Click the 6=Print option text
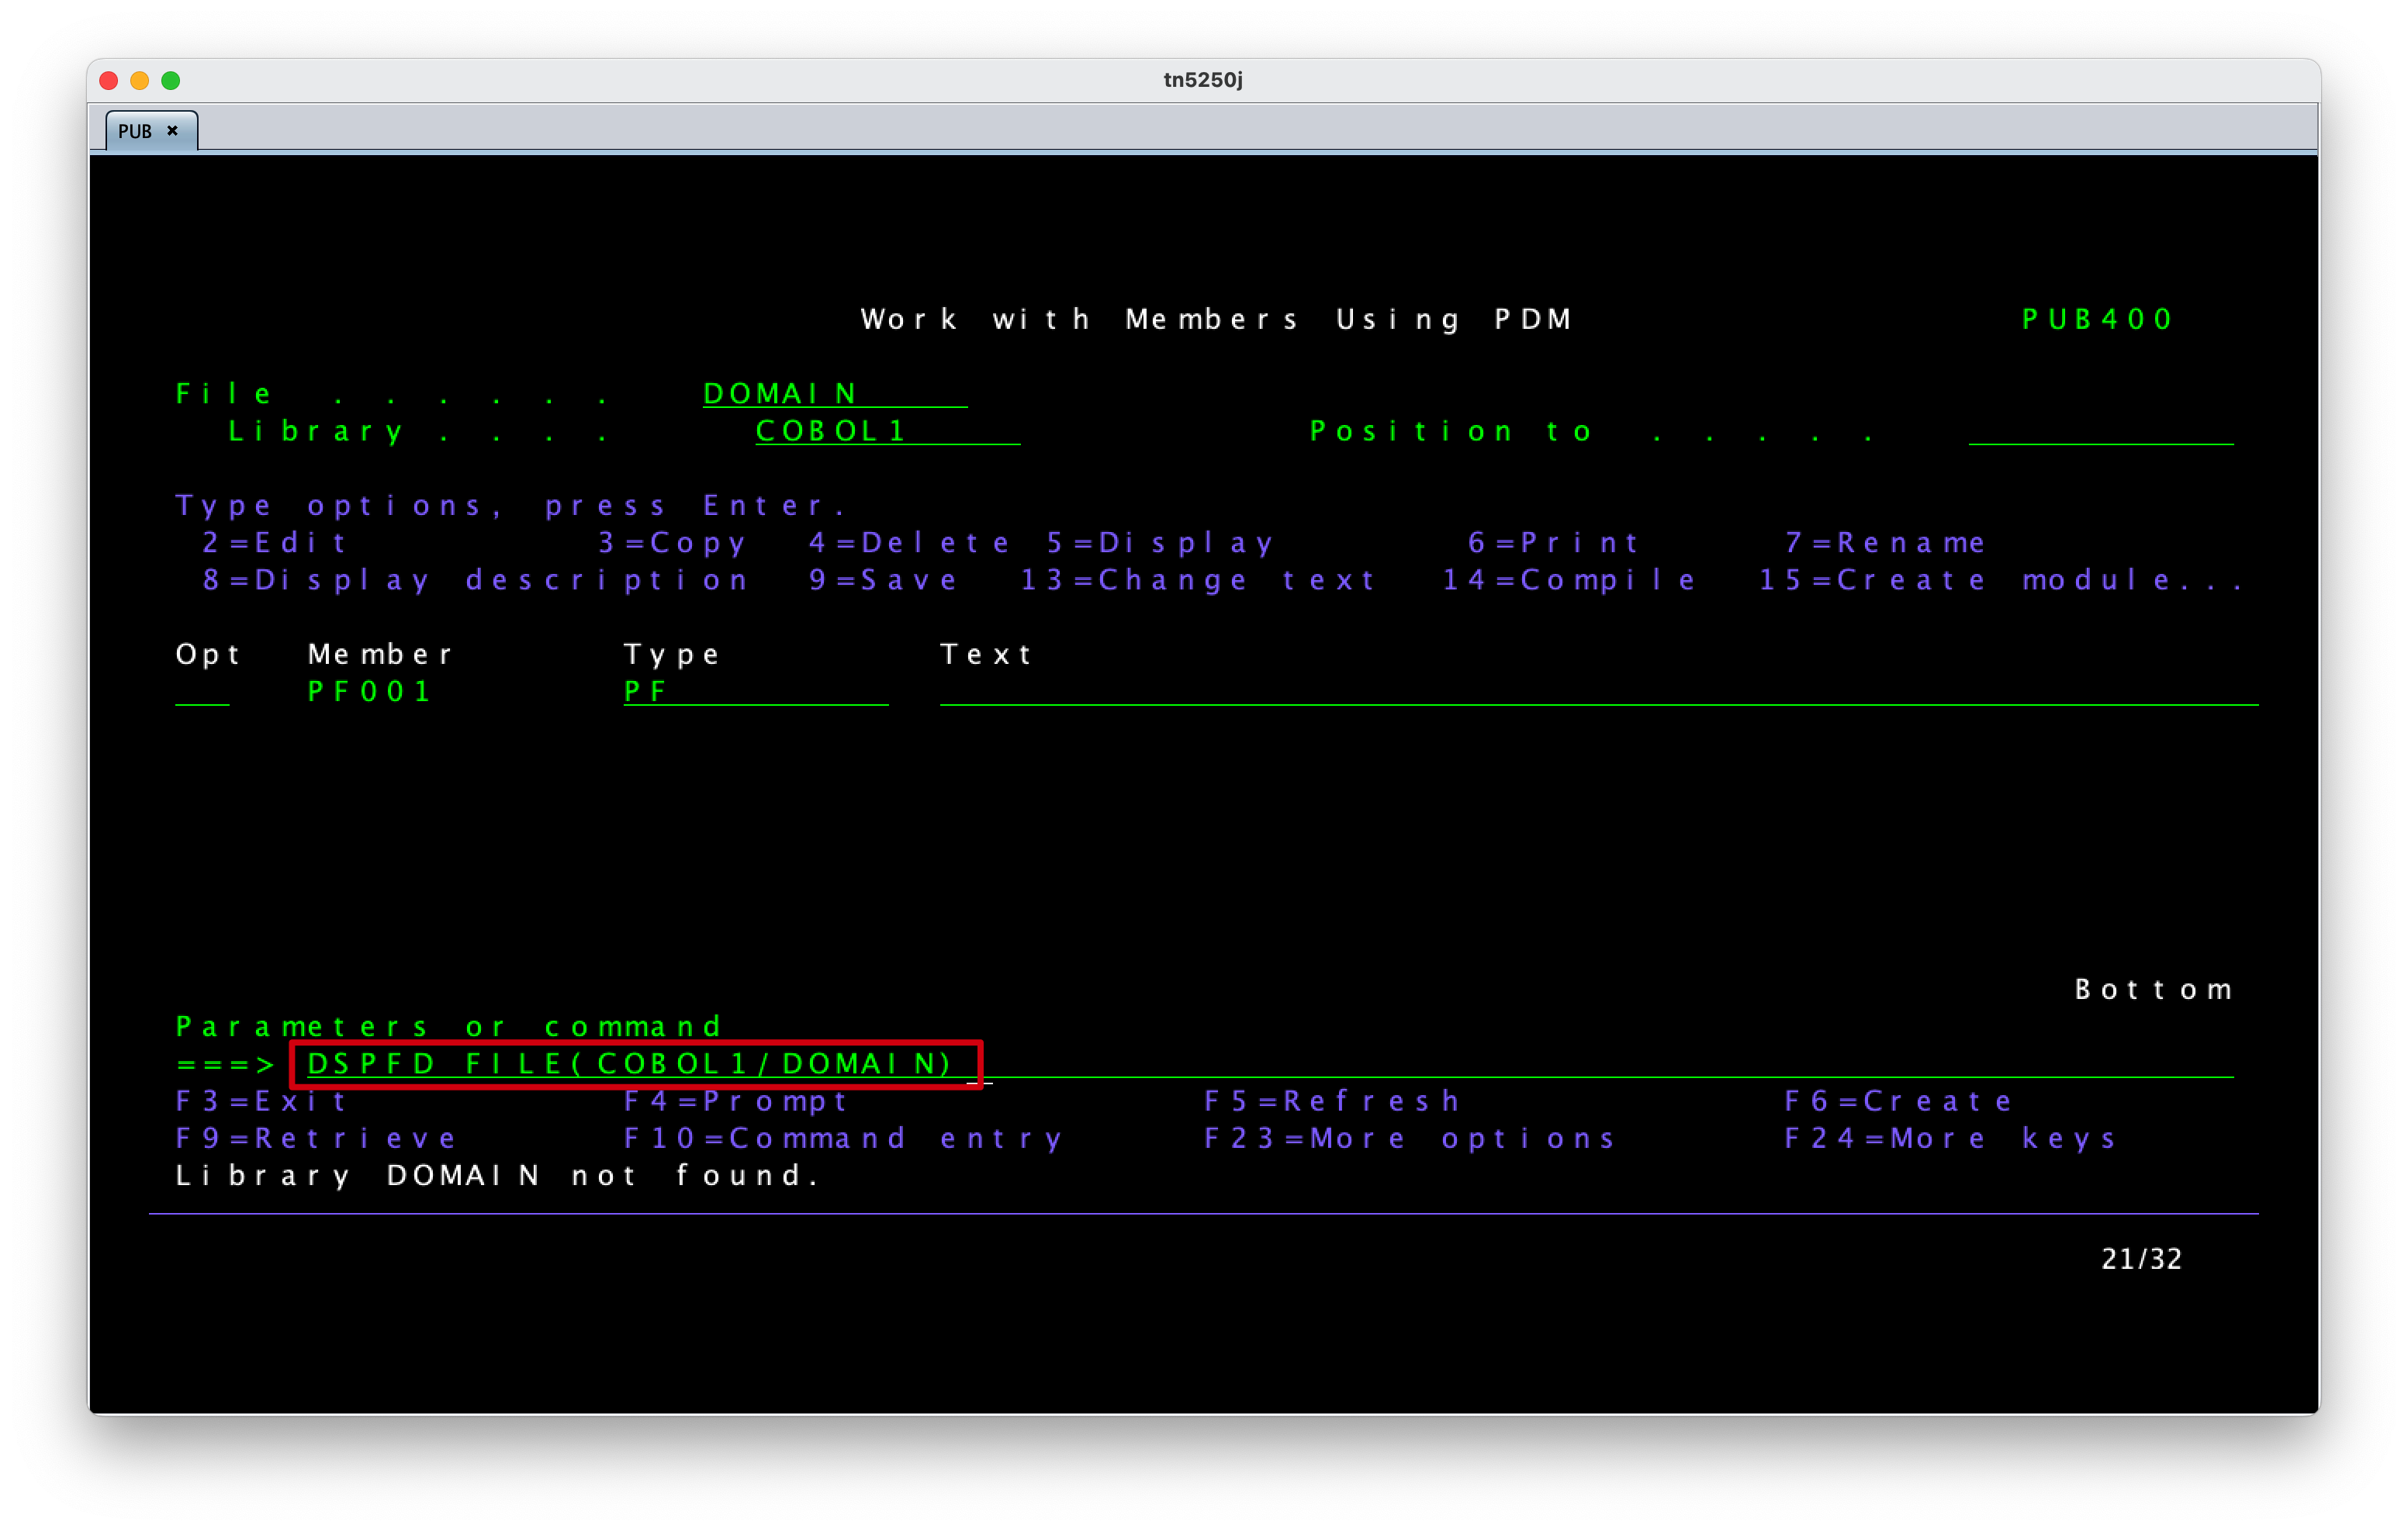This screenshot has height=1531, width=2408. [1552, 542]
